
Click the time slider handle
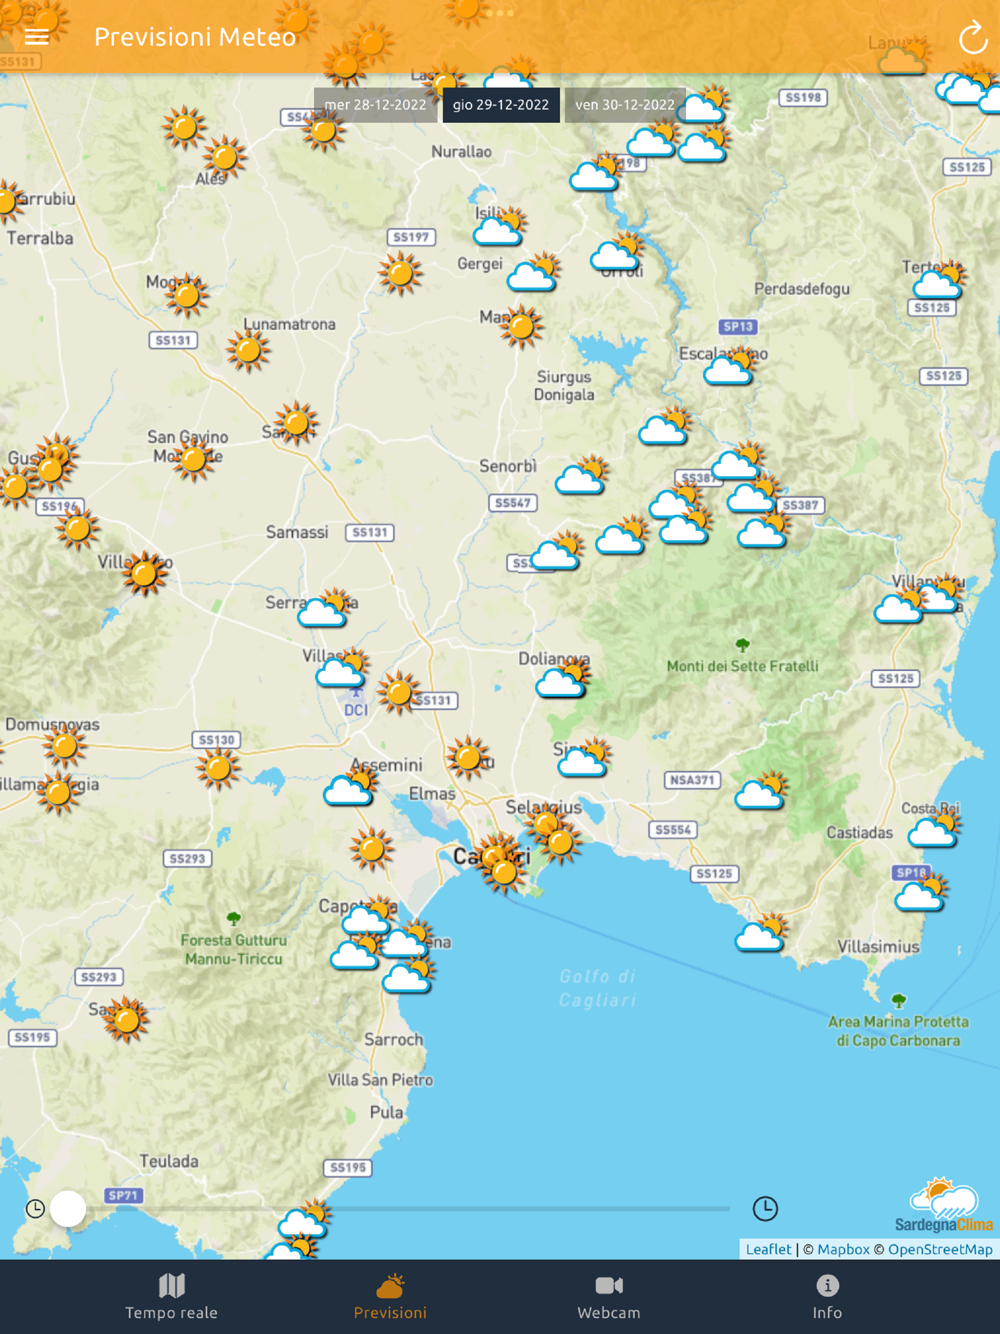tap(68, 1208)
